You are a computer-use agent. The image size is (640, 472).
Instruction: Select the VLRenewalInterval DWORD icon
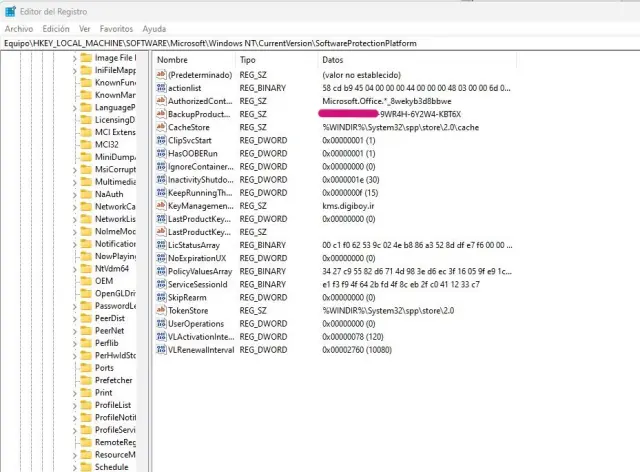tap(160, 349)
